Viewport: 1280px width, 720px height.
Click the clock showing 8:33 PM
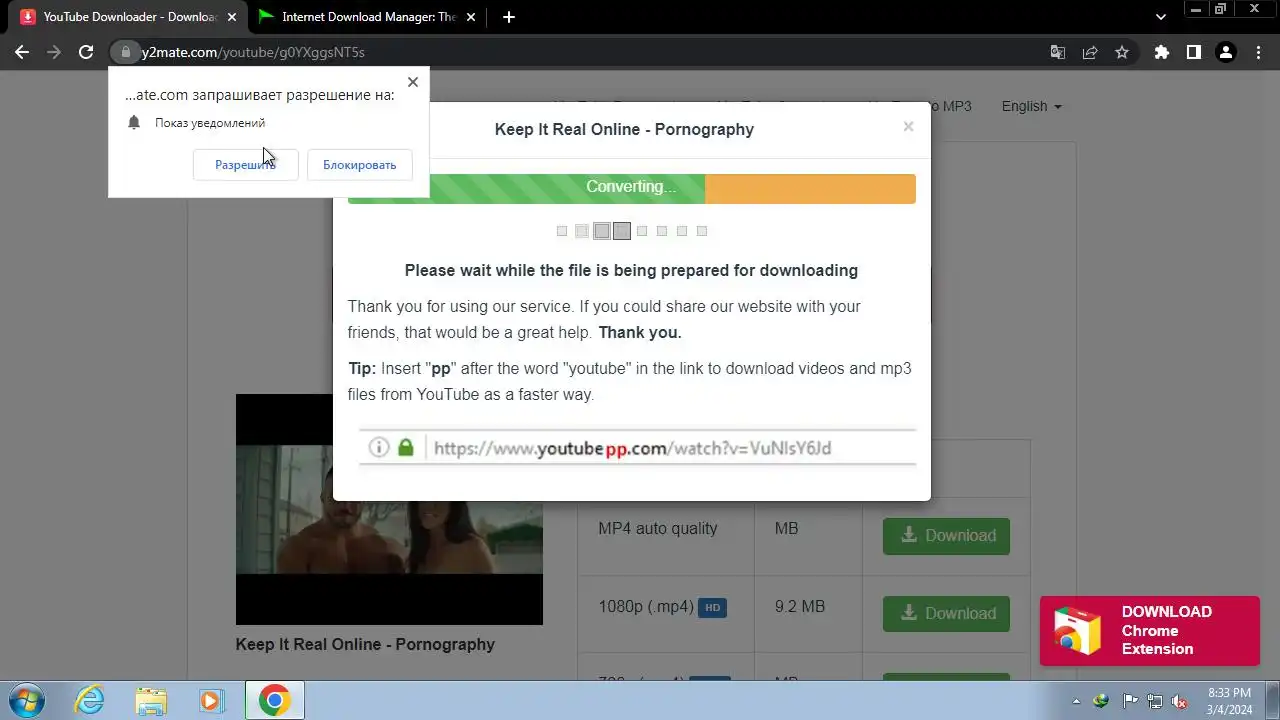click(1229, 701)
